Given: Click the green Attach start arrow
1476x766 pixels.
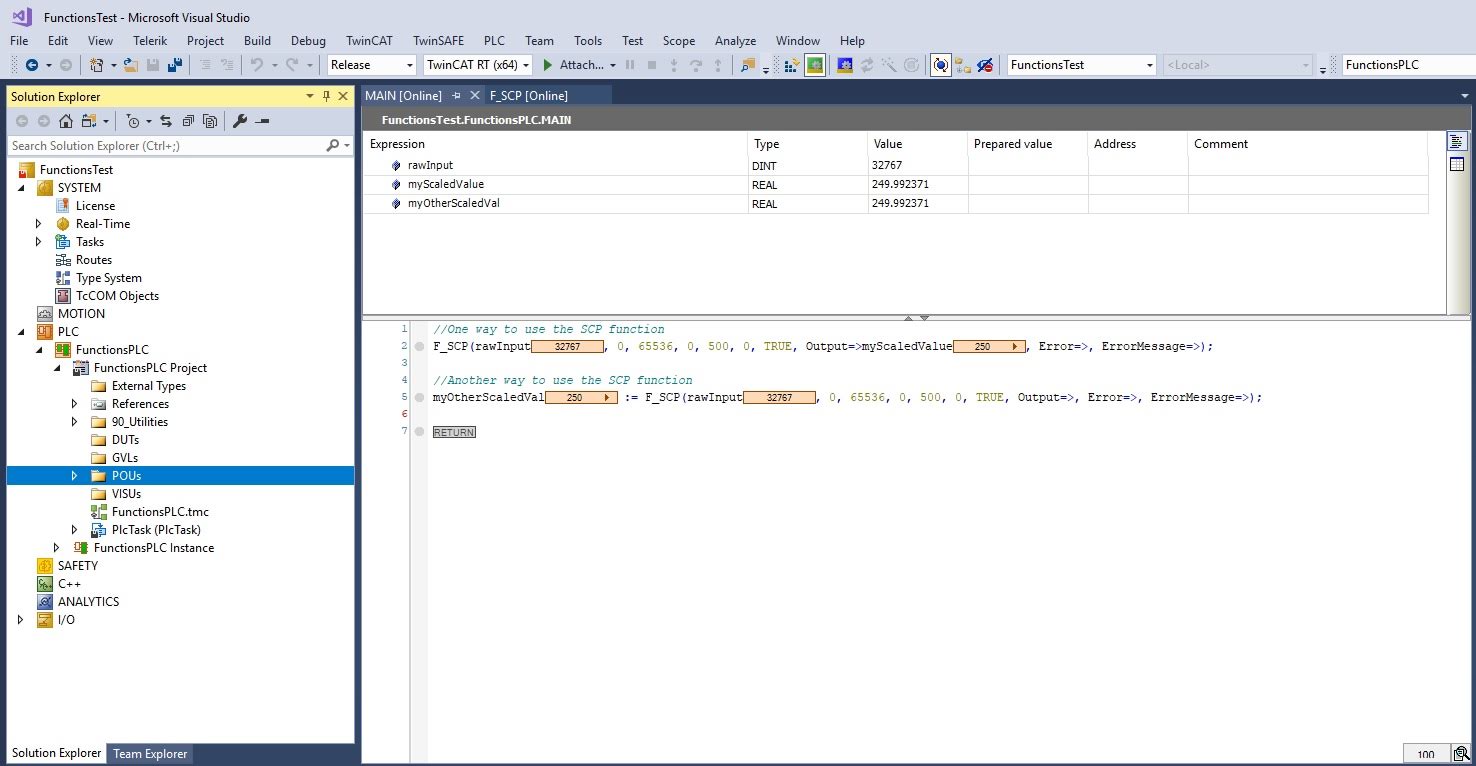Looking at the screenshot, I should click(x=547, y=65).
